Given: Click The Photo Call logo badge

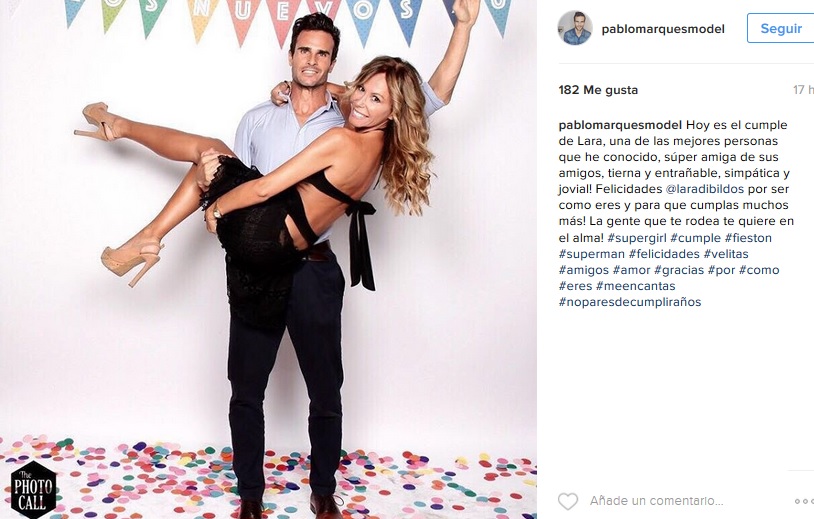Looking at the screenshot, I should (x=33, y=489).
